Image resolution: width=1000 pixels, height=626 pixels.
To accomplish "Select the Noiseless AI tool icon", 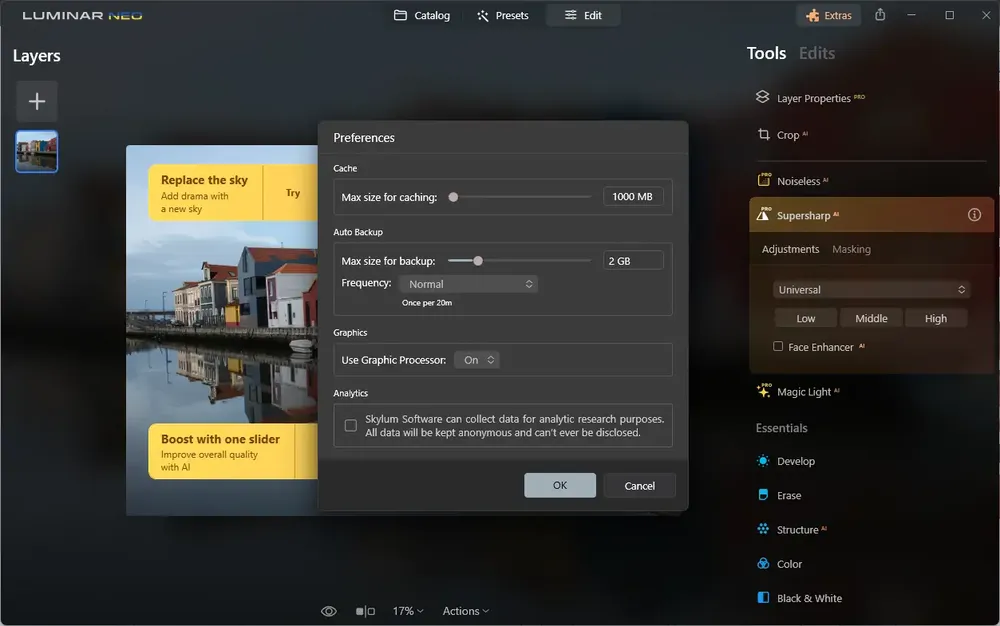I will [763, 180].
